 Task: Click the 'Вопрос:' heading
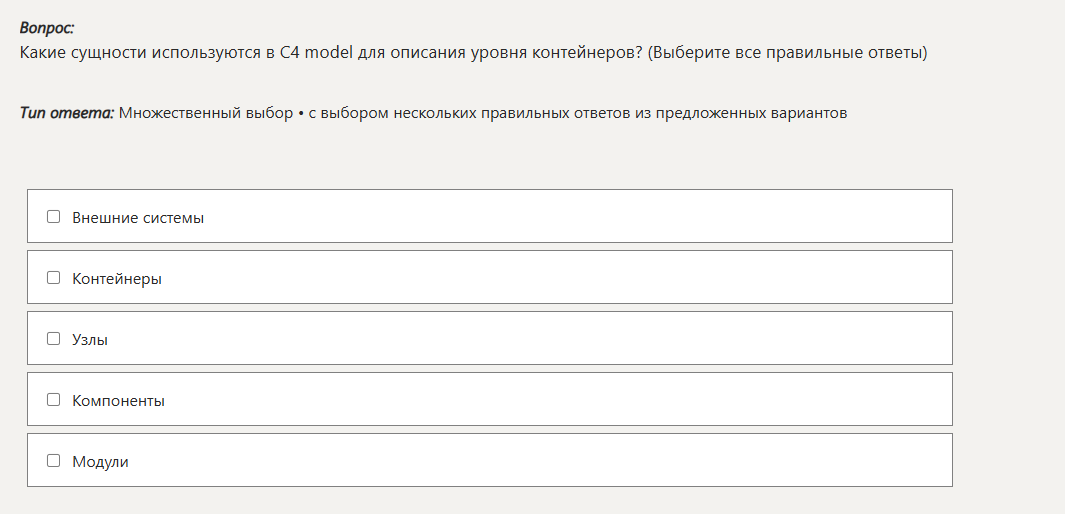[x=47, y=29]
